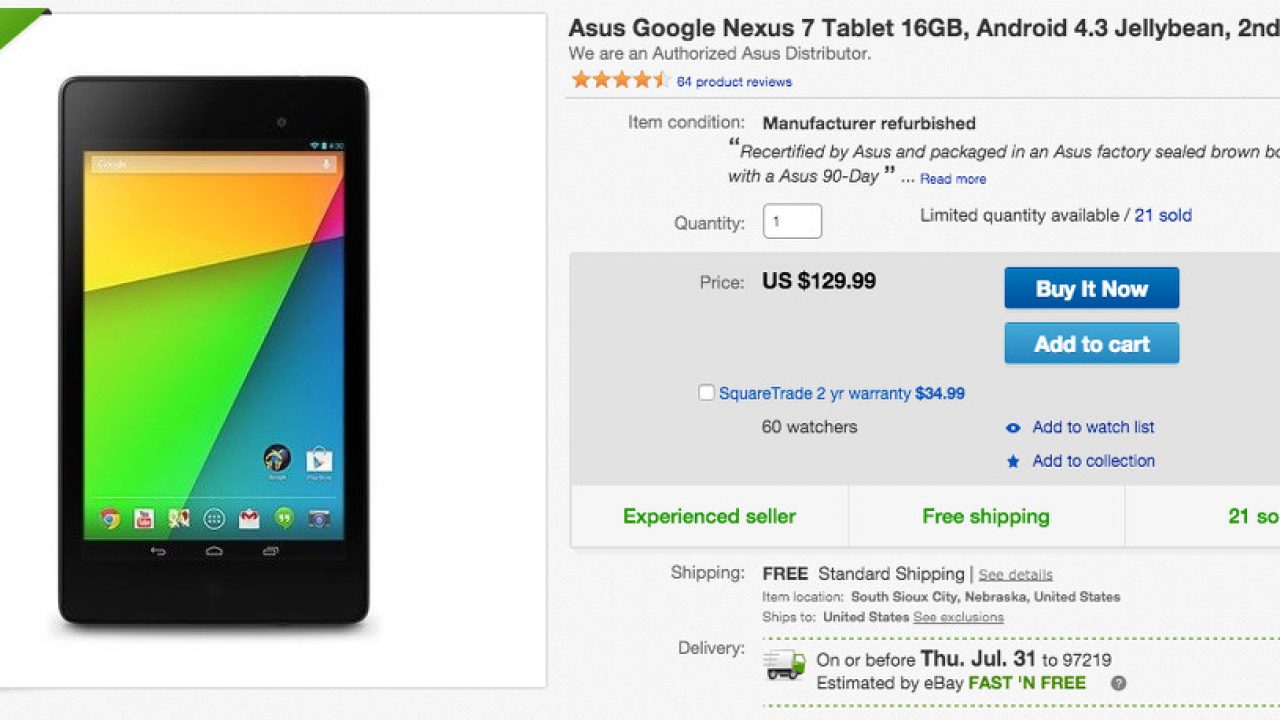Image resolution: width=1280 pixels, height=720 pixels.
Task: Click the Play Store icon on the tablet image
Action: [x=319, y=460]
